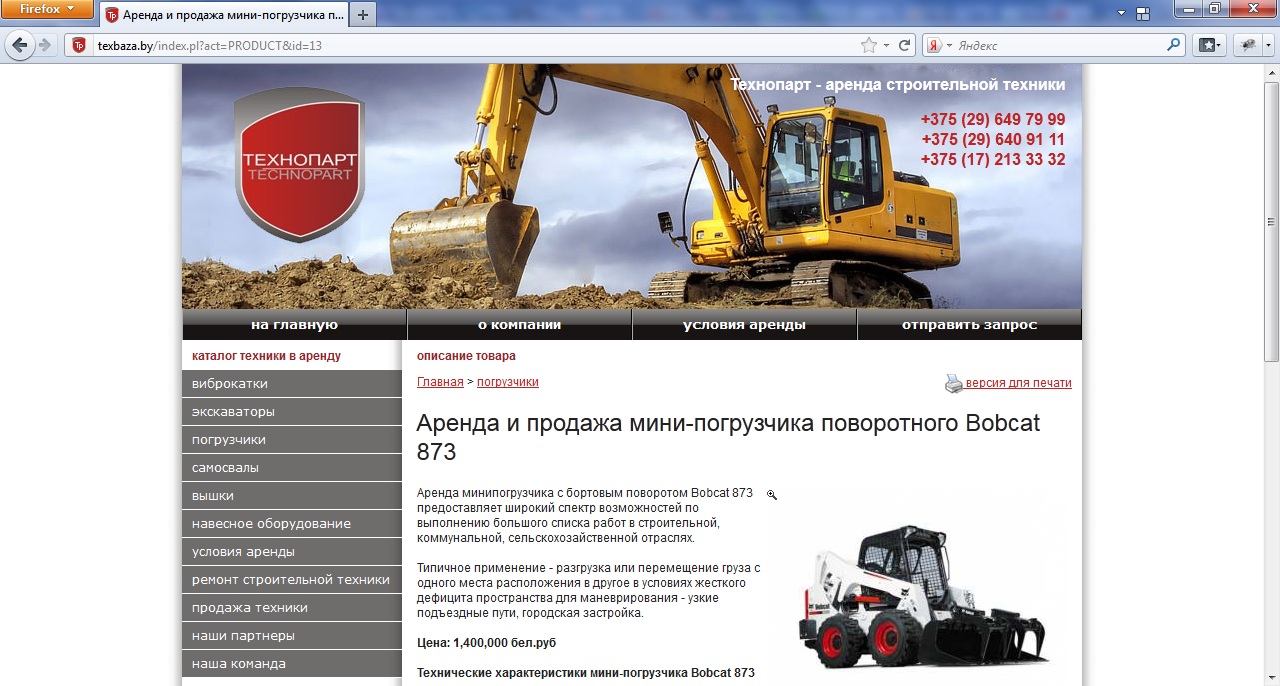Viewport: 1280px width, 686px height.
Task: Click the Yandex search engine icon
Action: tap(933, 45)
